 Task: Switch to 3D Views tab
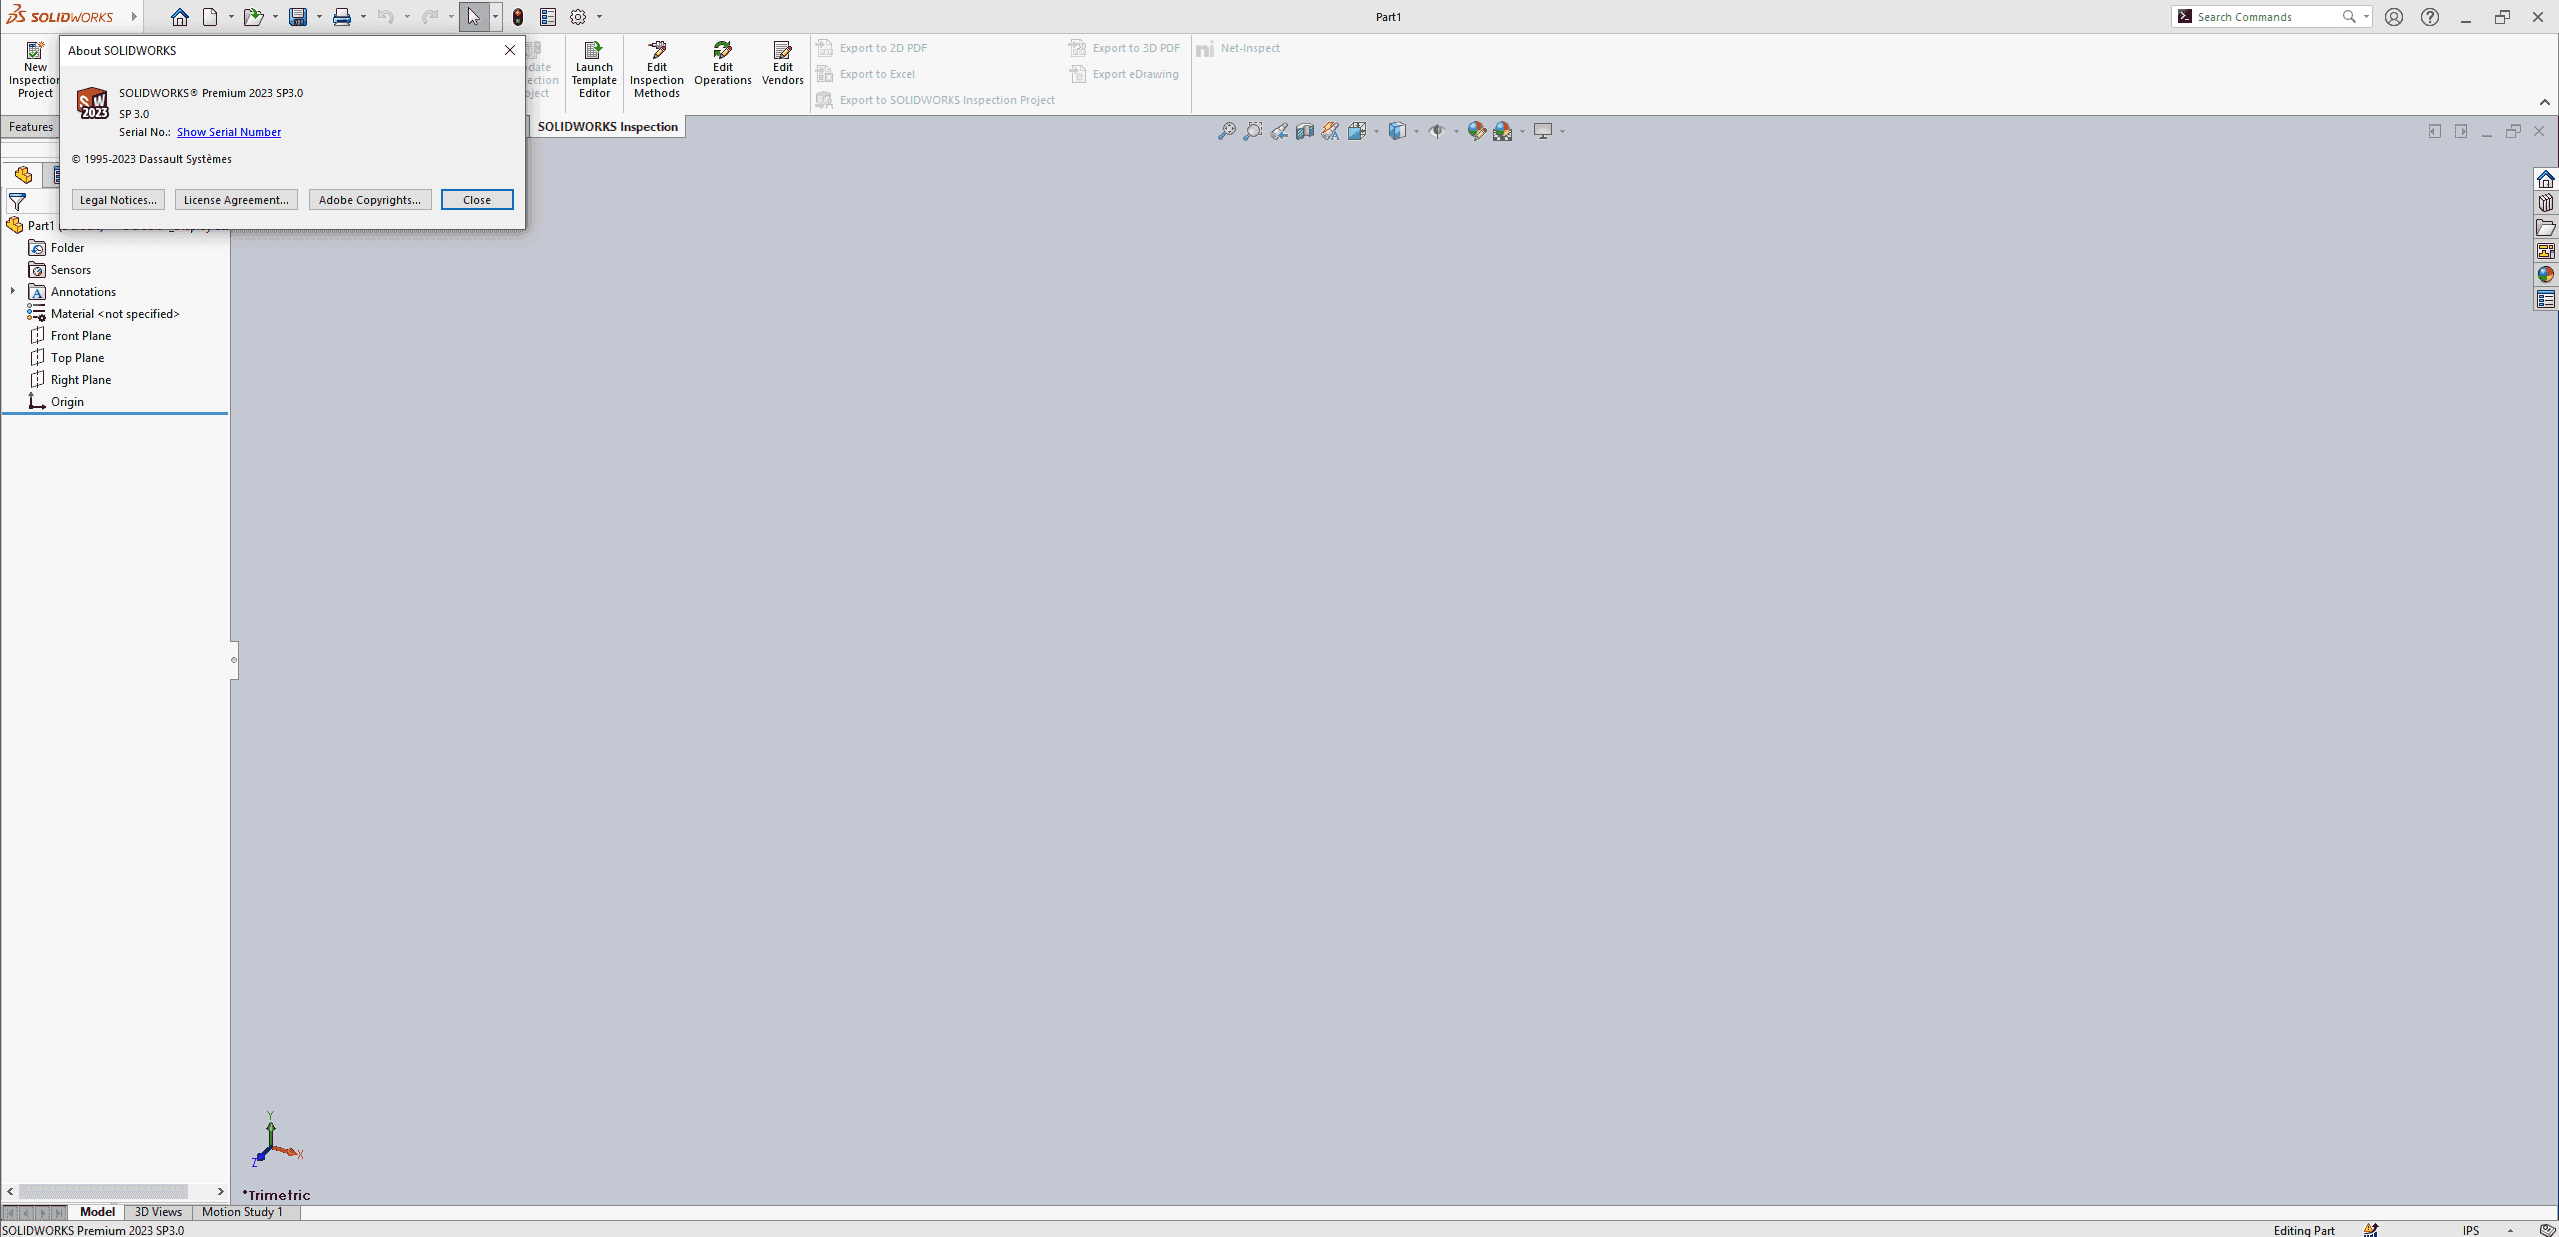158,1212
